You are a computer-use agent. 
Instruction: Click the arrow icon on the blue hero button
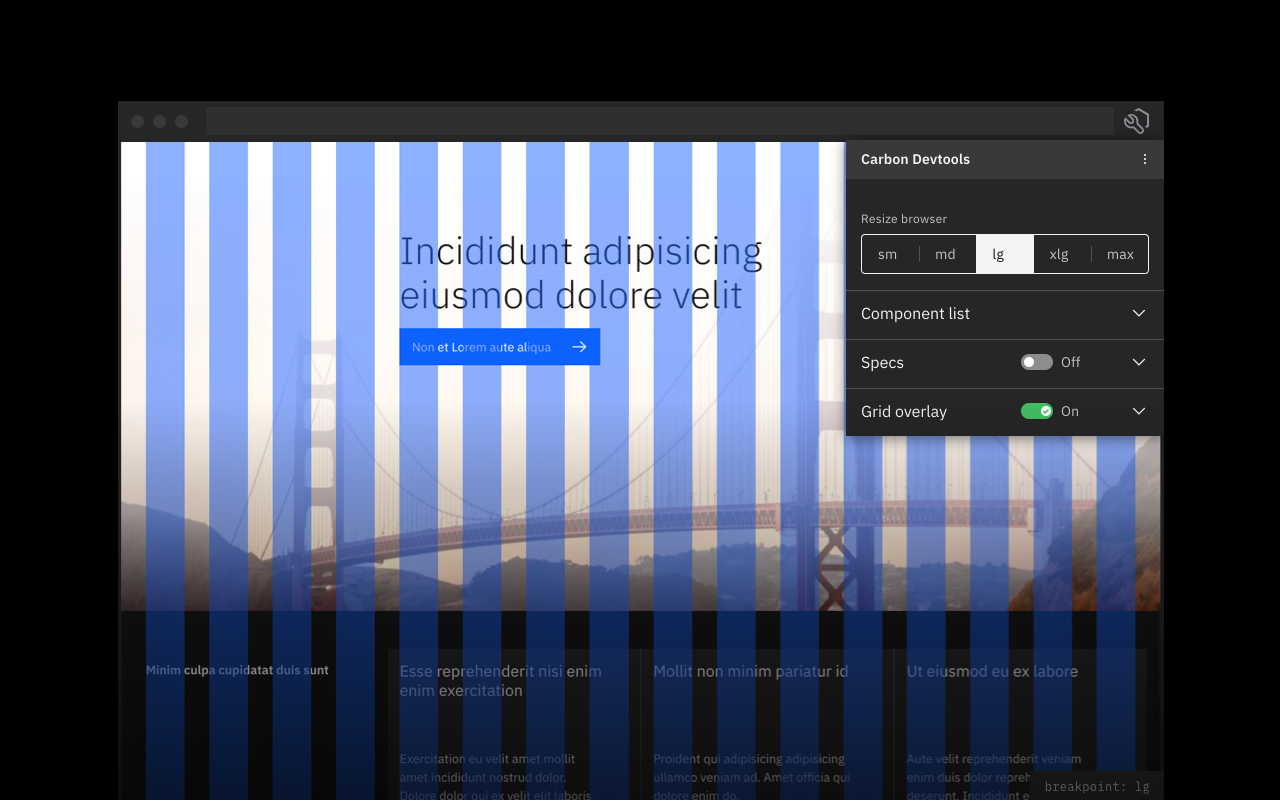(x=579, y=346)
